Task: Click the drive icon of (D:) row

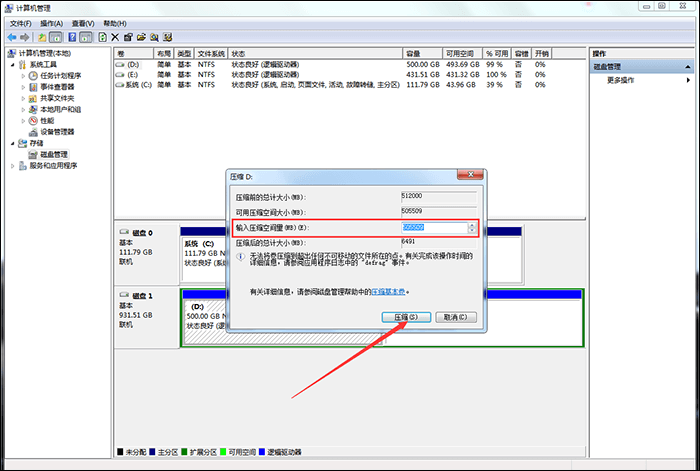Action: tap(120, 65)
